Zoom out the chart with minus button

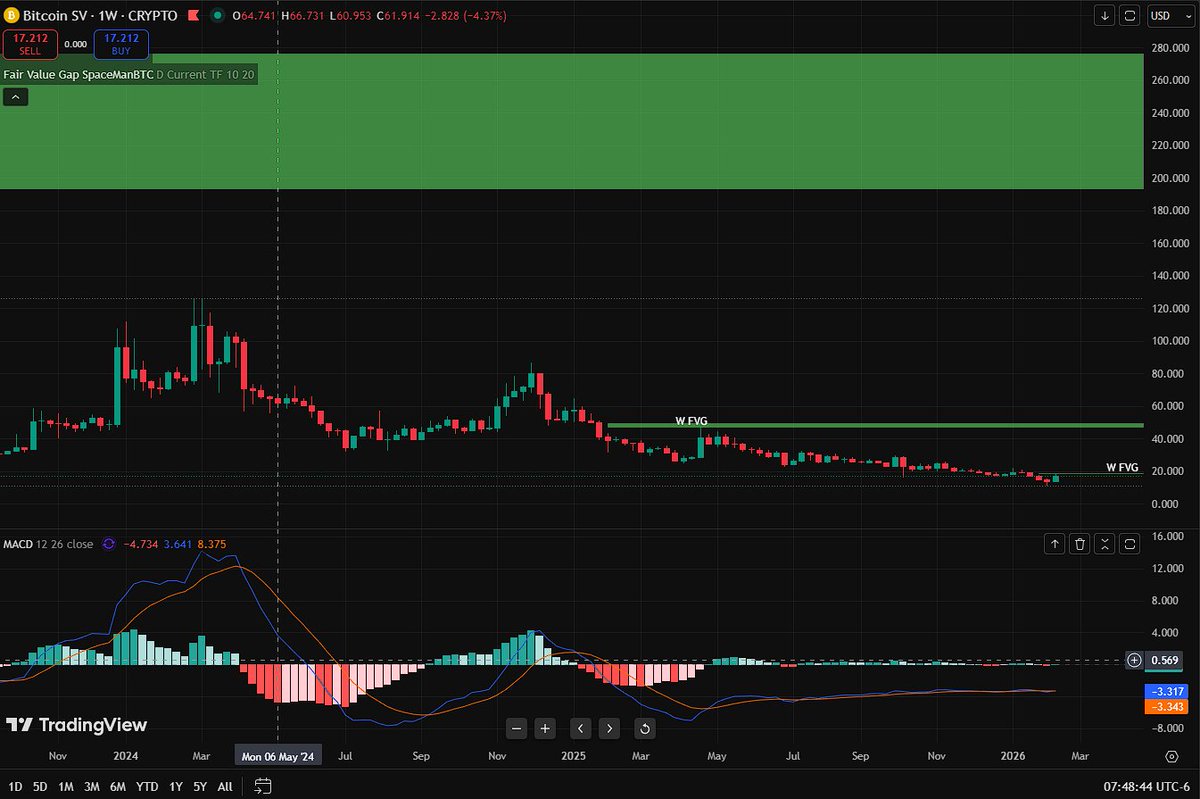pyautogui.click(x=517, y=728)
